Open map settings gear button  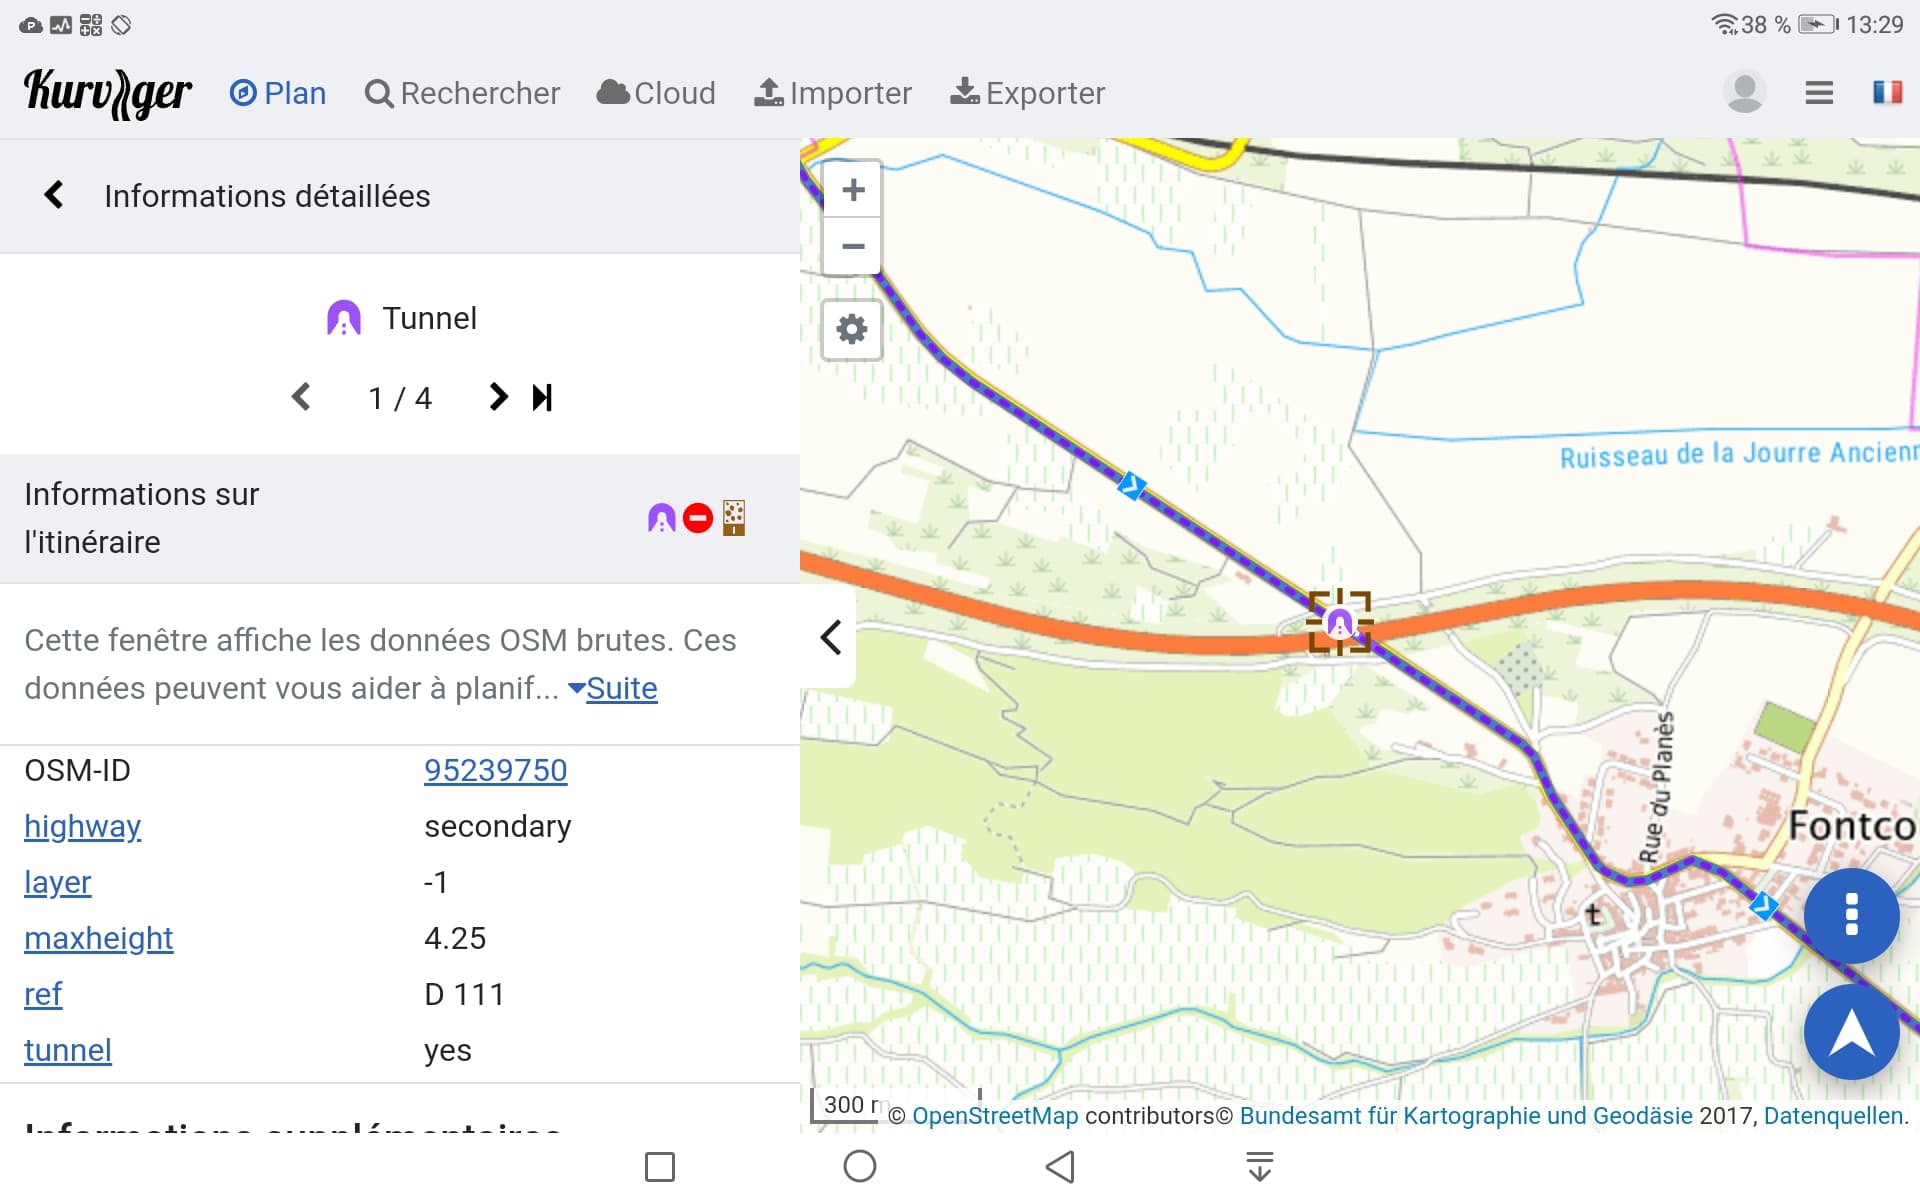tap(852, 329)
